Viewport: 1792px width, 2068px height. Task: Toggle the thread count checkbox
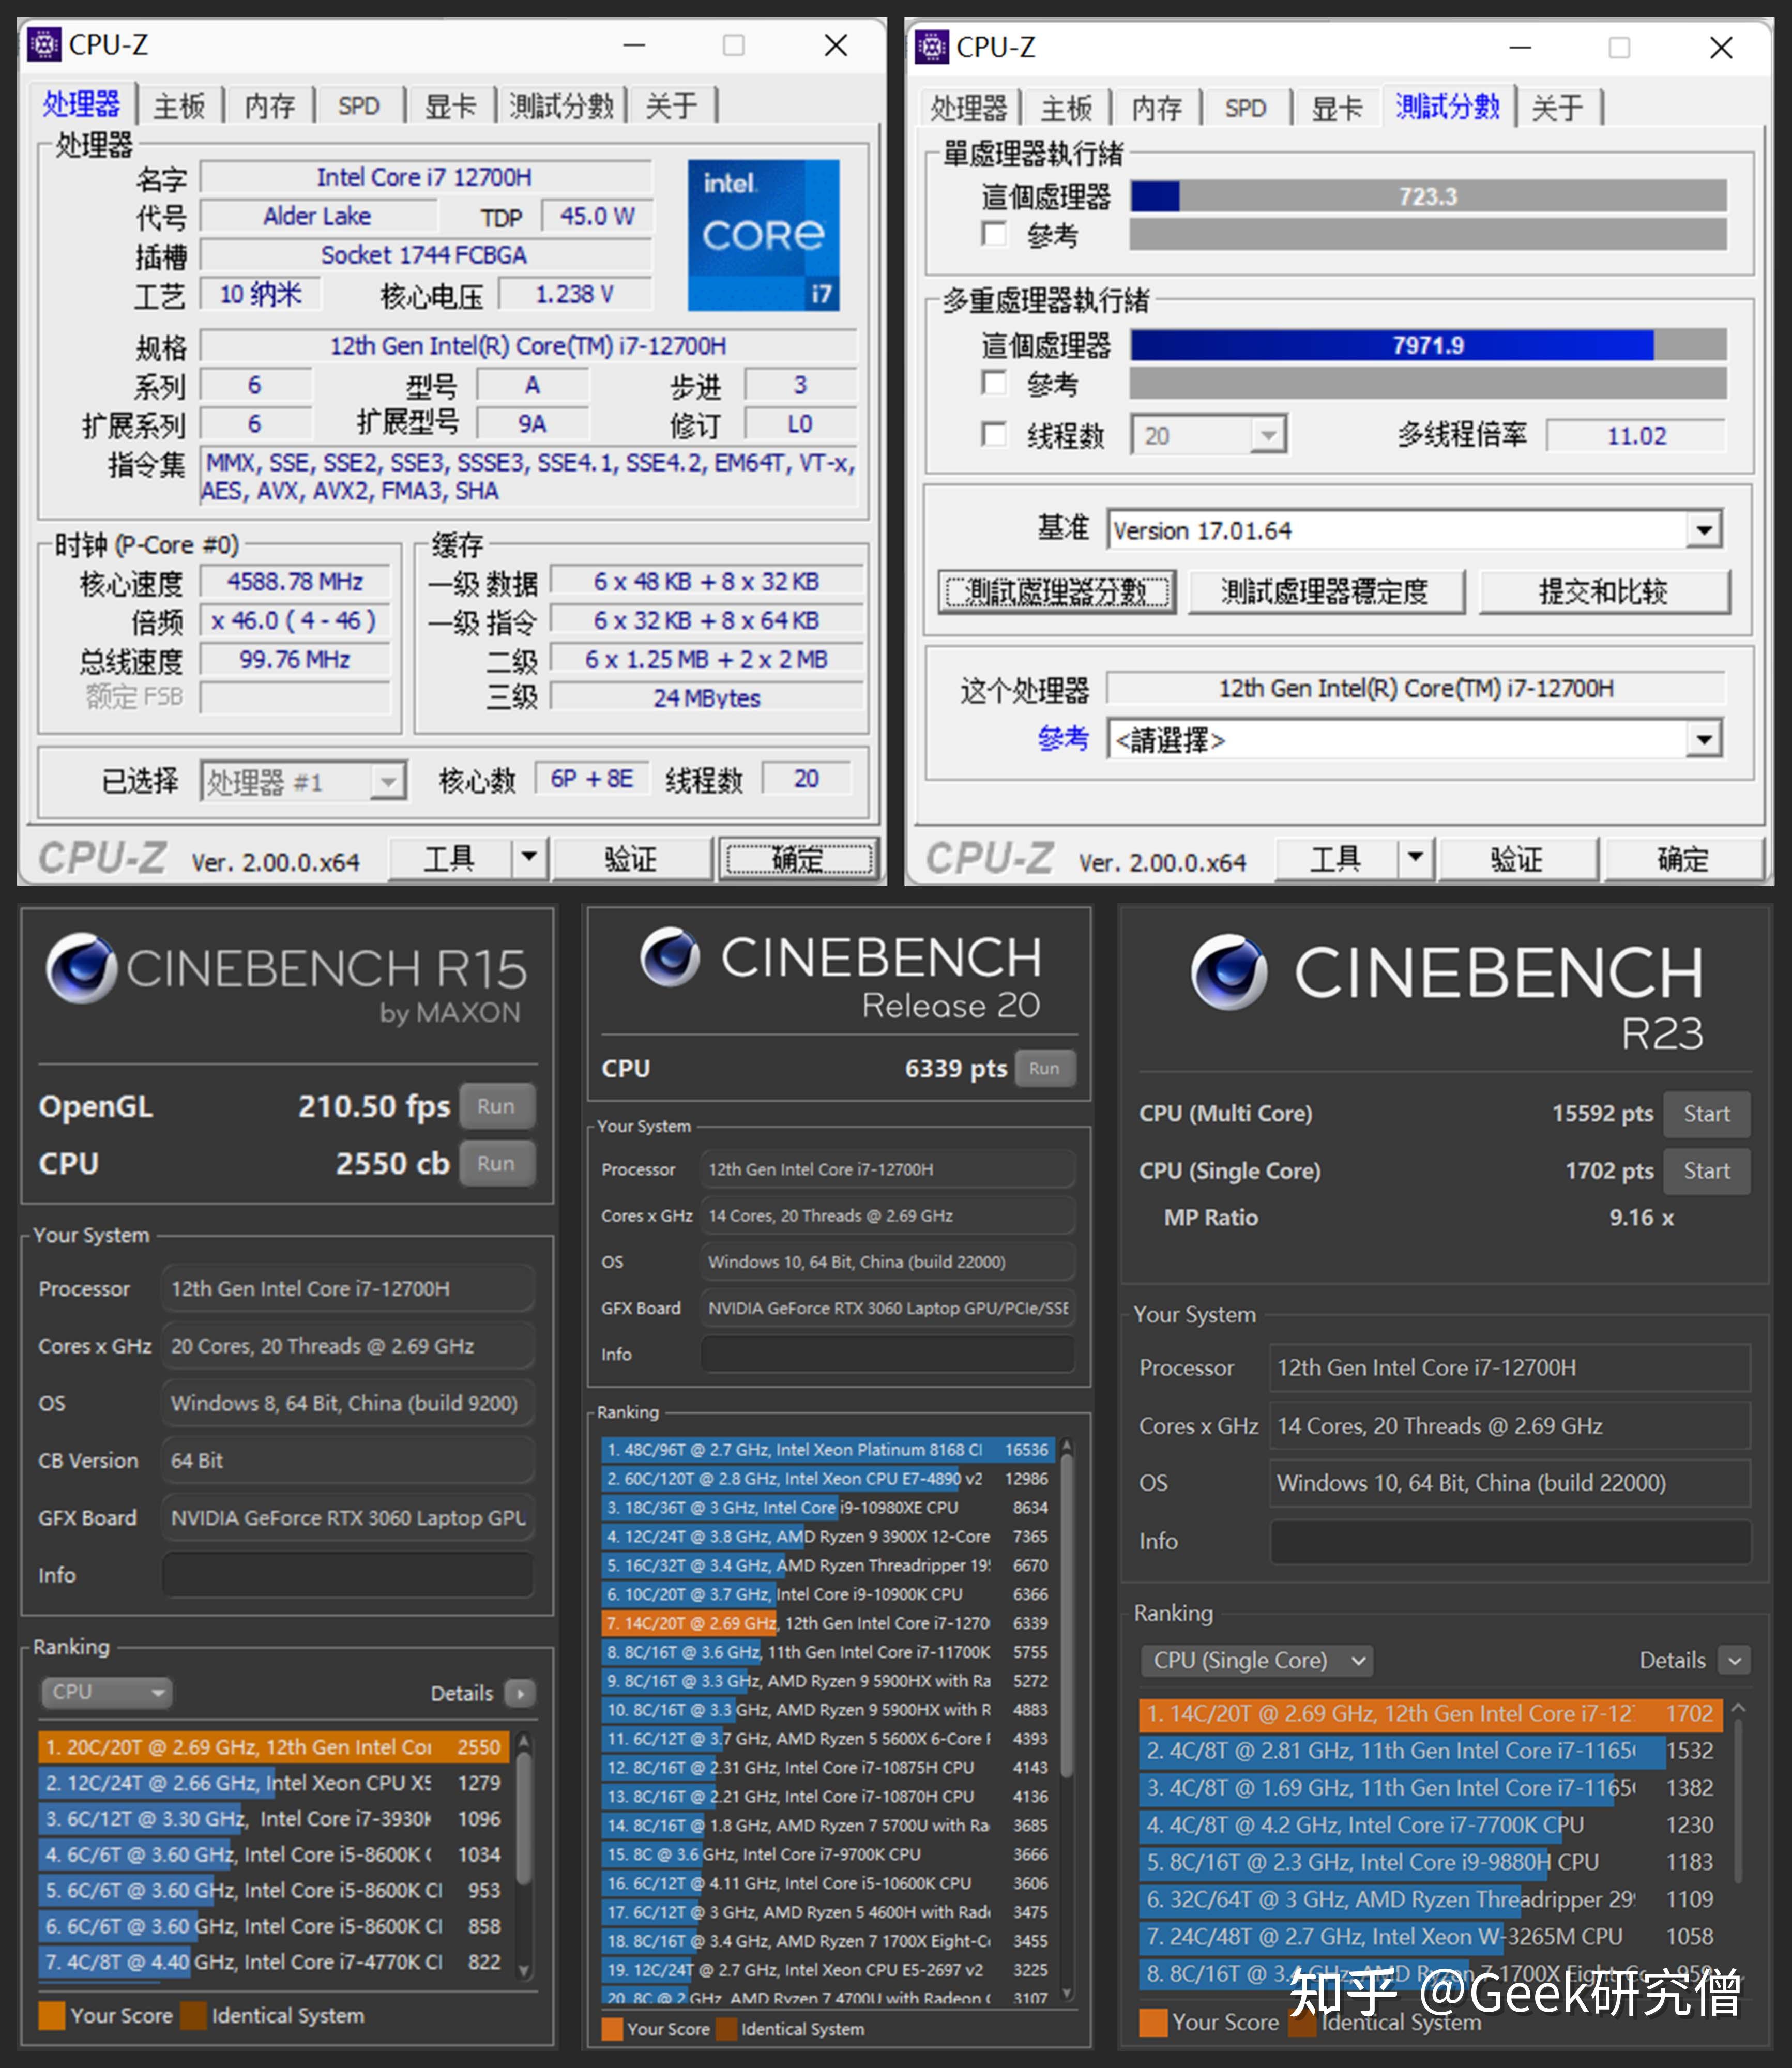pos(994,435)
